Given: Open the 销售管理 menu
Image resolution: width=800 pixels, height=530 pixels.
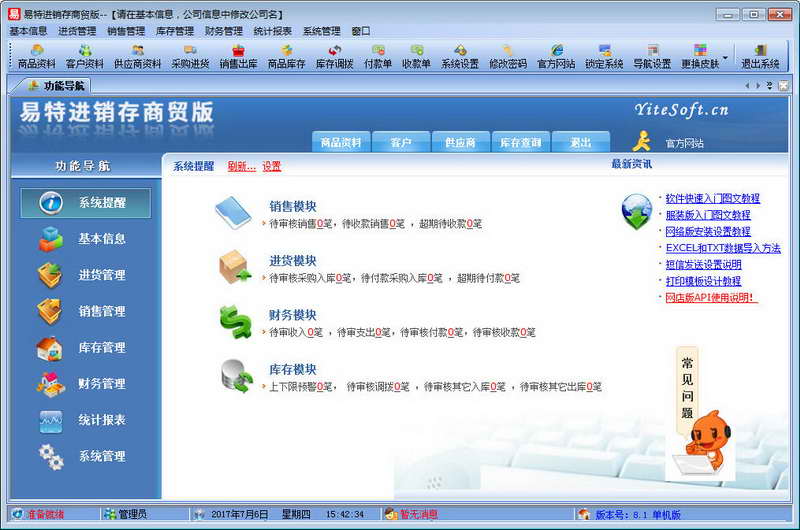Looking at the screenshot, I should 126,31.
